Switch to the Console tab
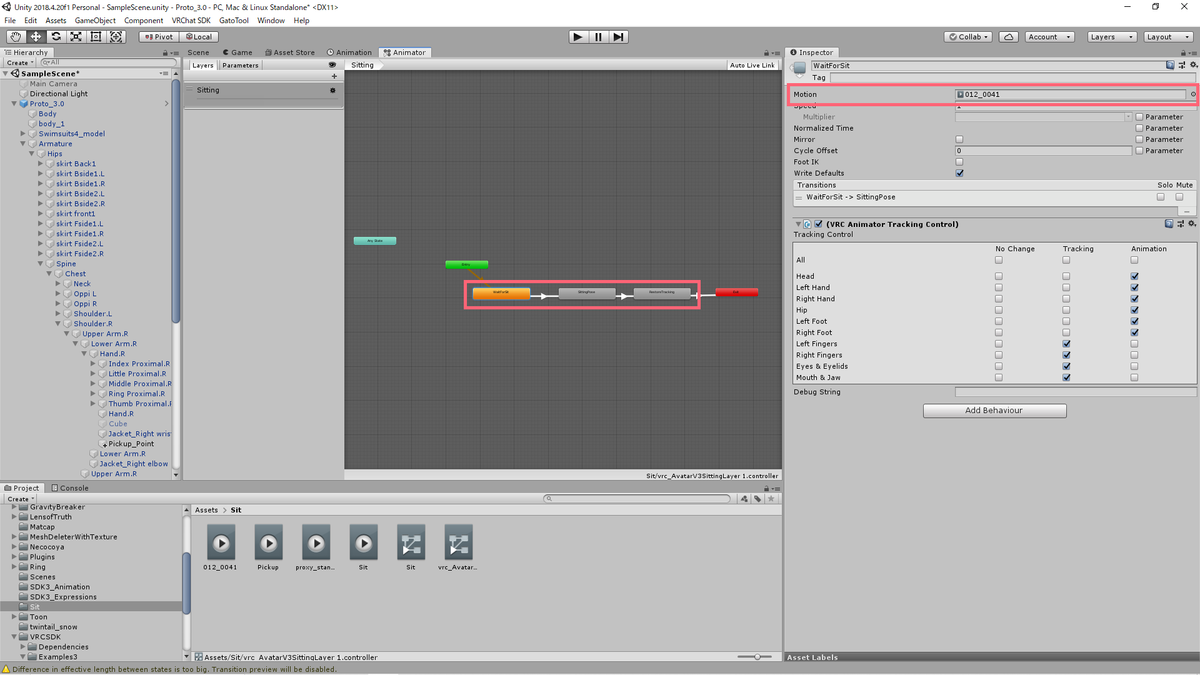The width and height of the screenshot is (1200, 675). pos(71,488)
